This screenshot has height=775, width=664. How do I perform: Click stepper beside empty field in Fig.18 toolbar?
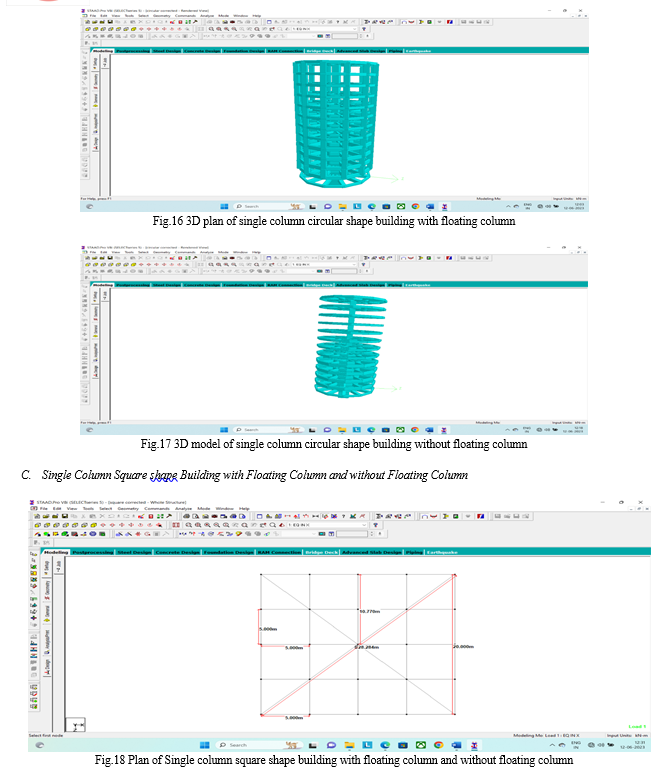372,534
